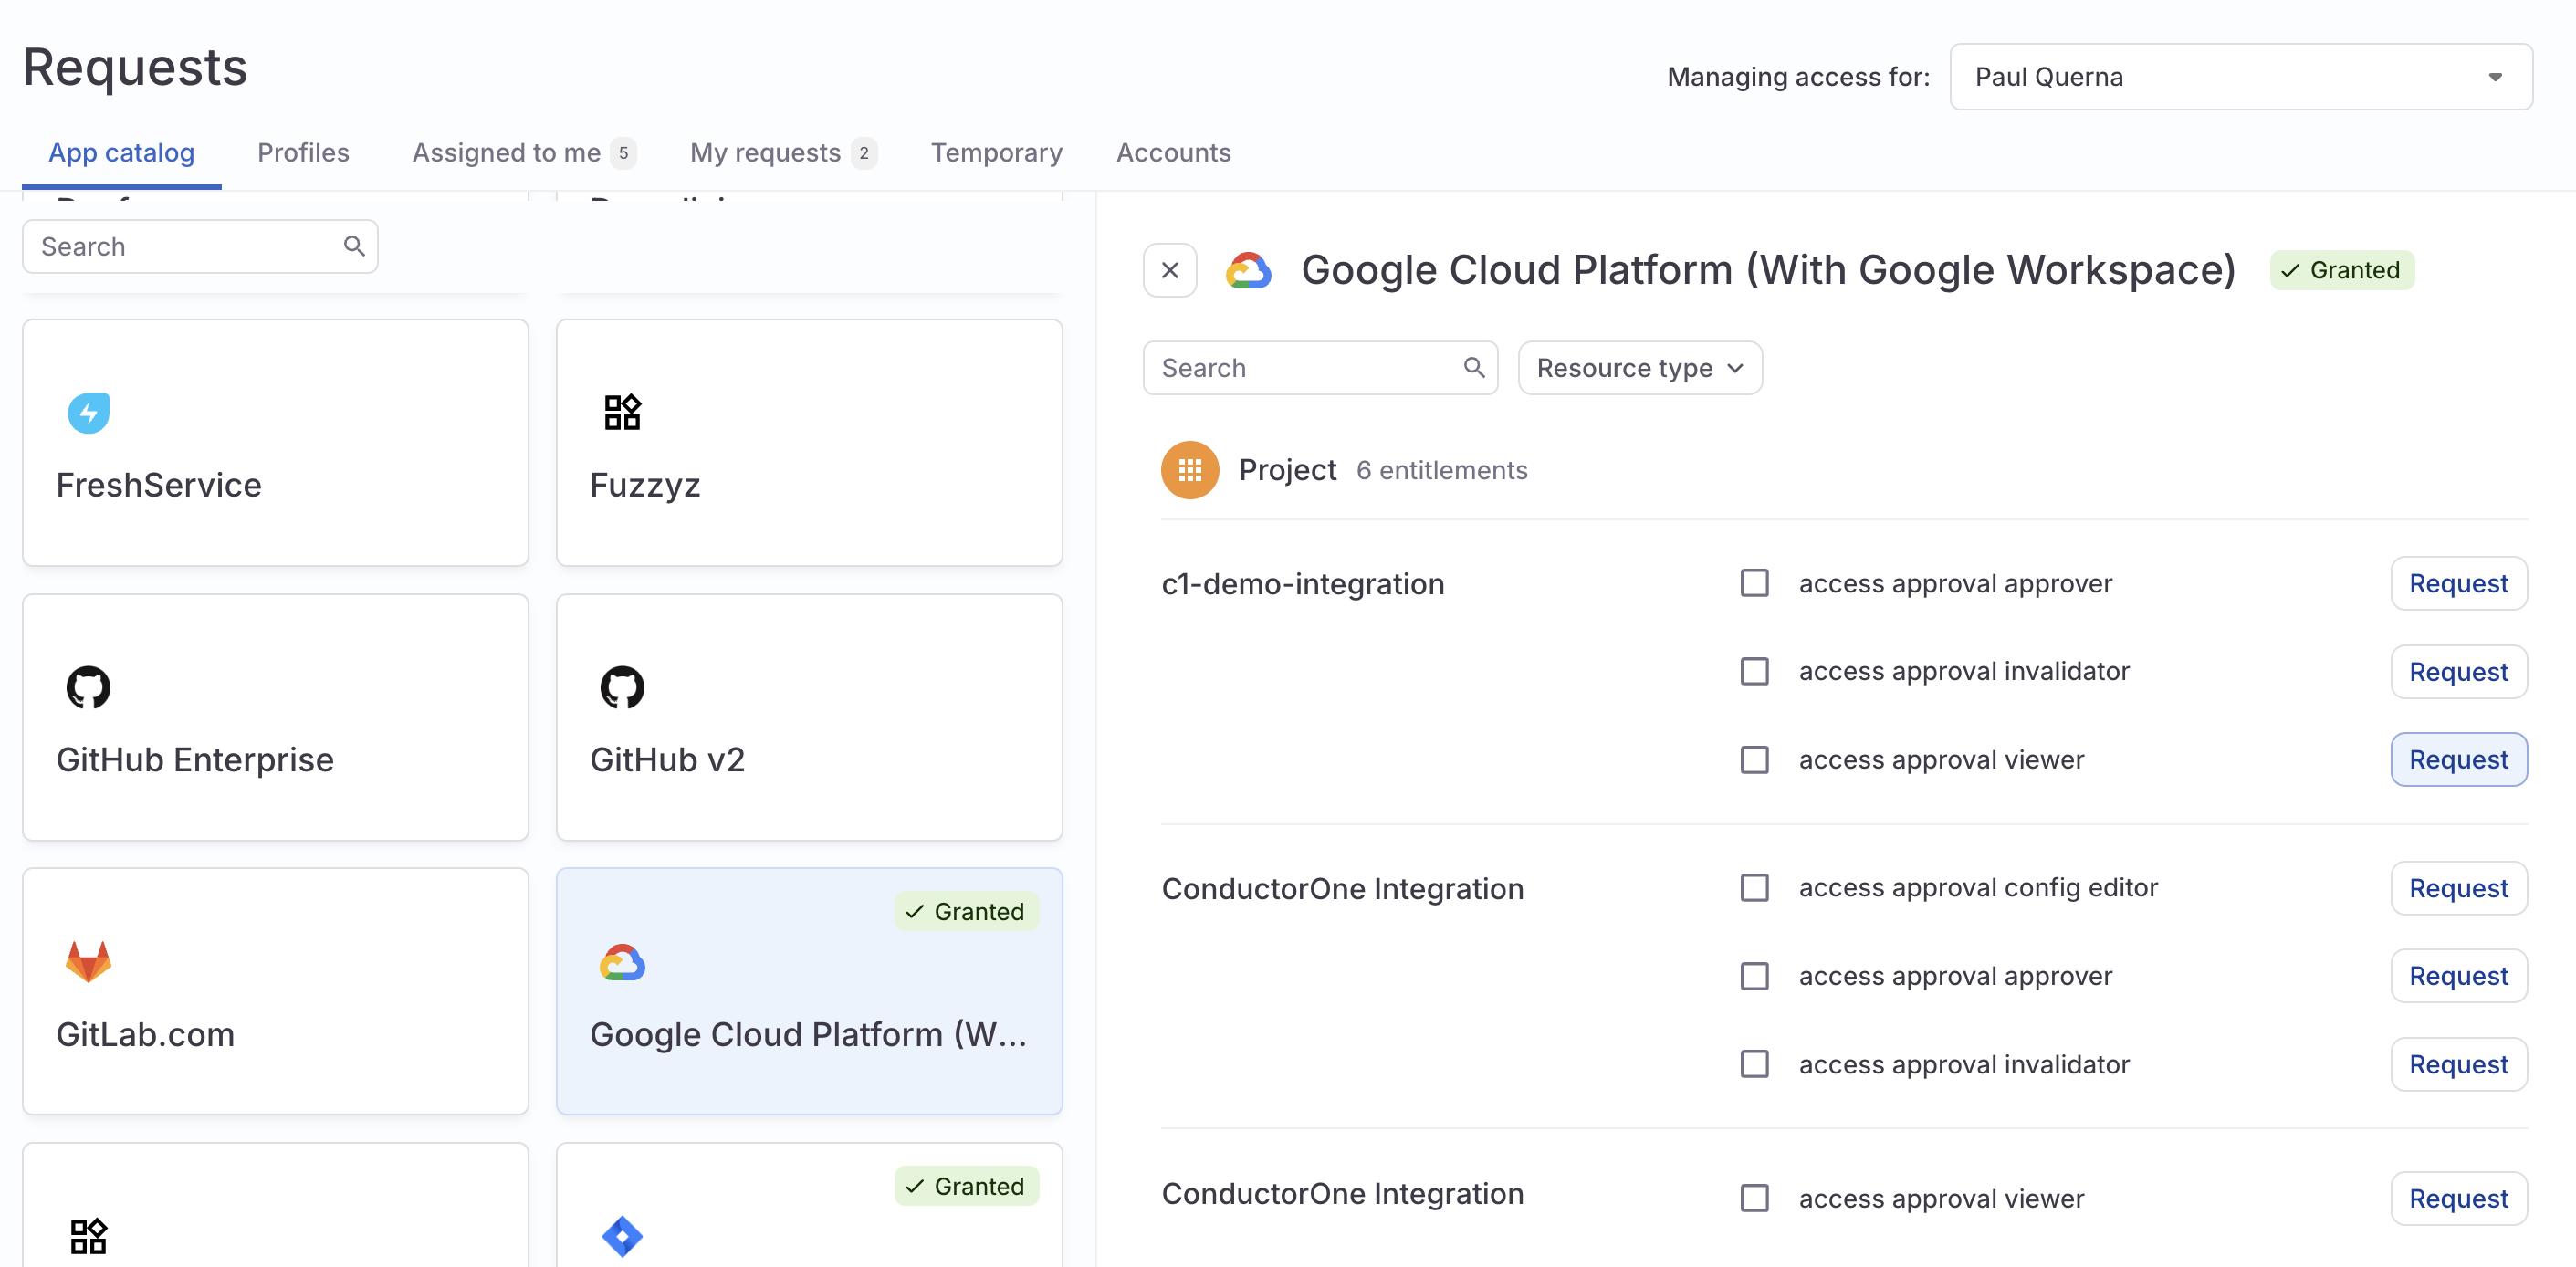Click the GitHub Enterprise octocat icon

click(88, 687)
